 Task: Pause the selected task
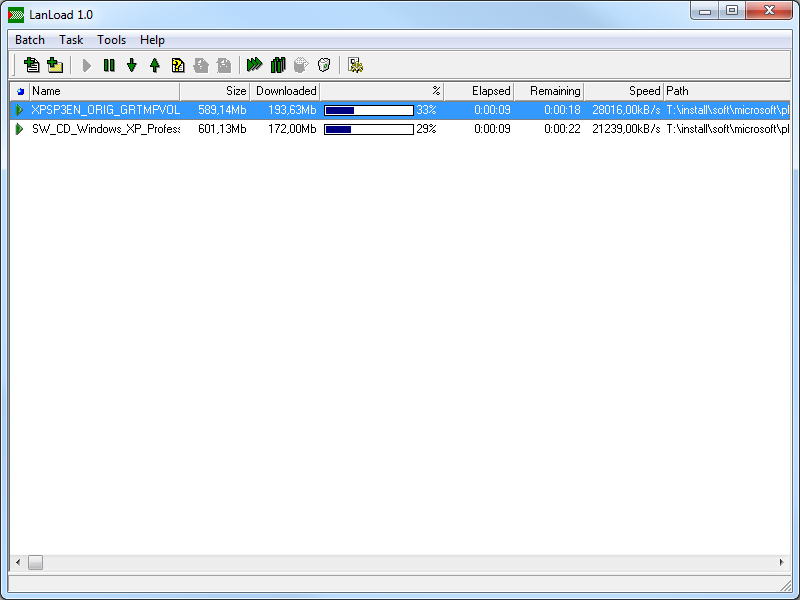tap(109, 65)
